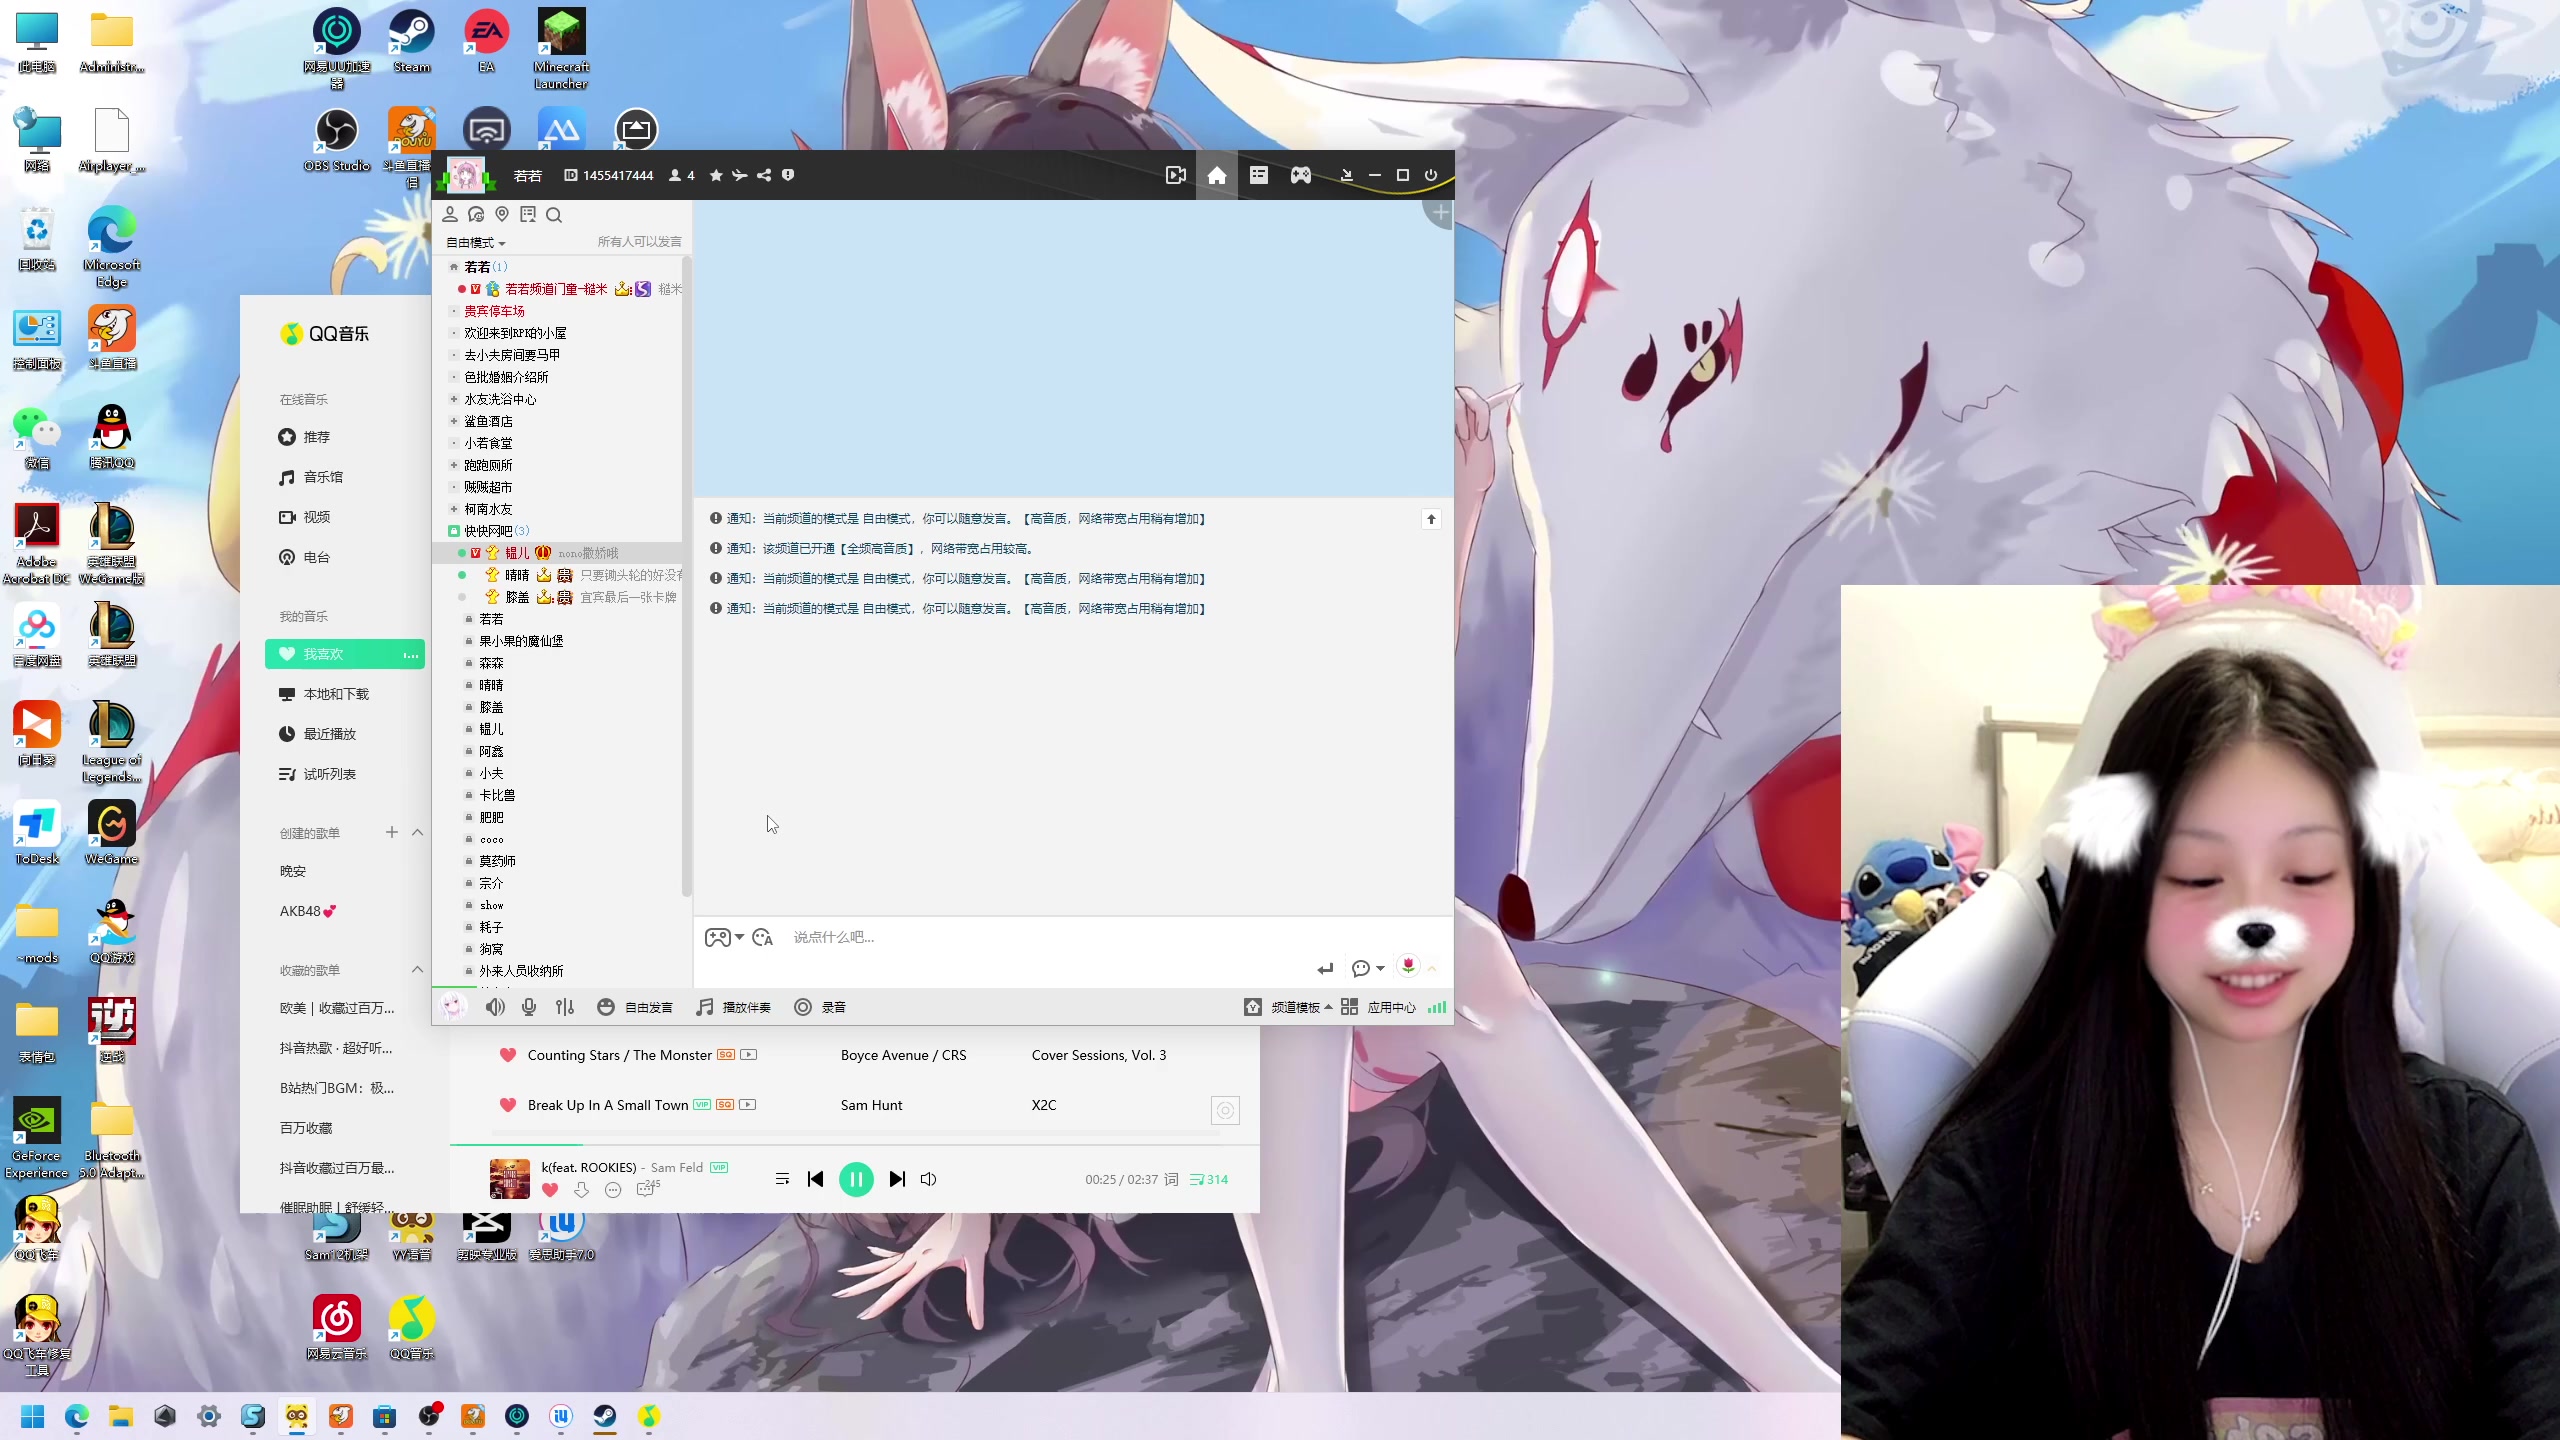This screenshot has width=2560, height=1440.
Task: Open the home tab in YY header
Action: [1216, 175]
